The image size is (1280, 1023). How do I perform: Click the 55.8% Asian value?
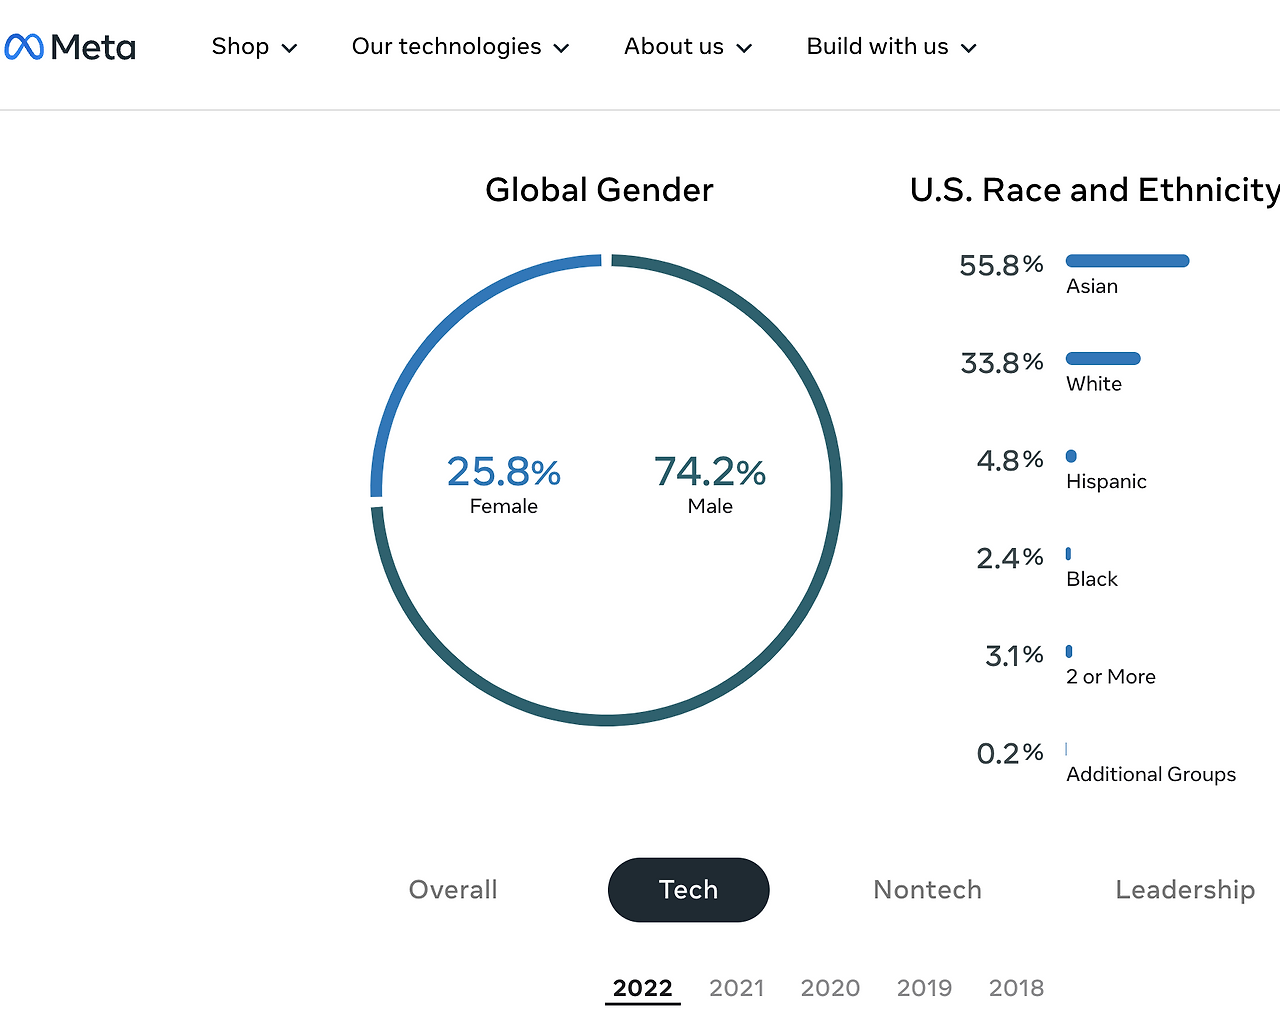[1001, 265]
